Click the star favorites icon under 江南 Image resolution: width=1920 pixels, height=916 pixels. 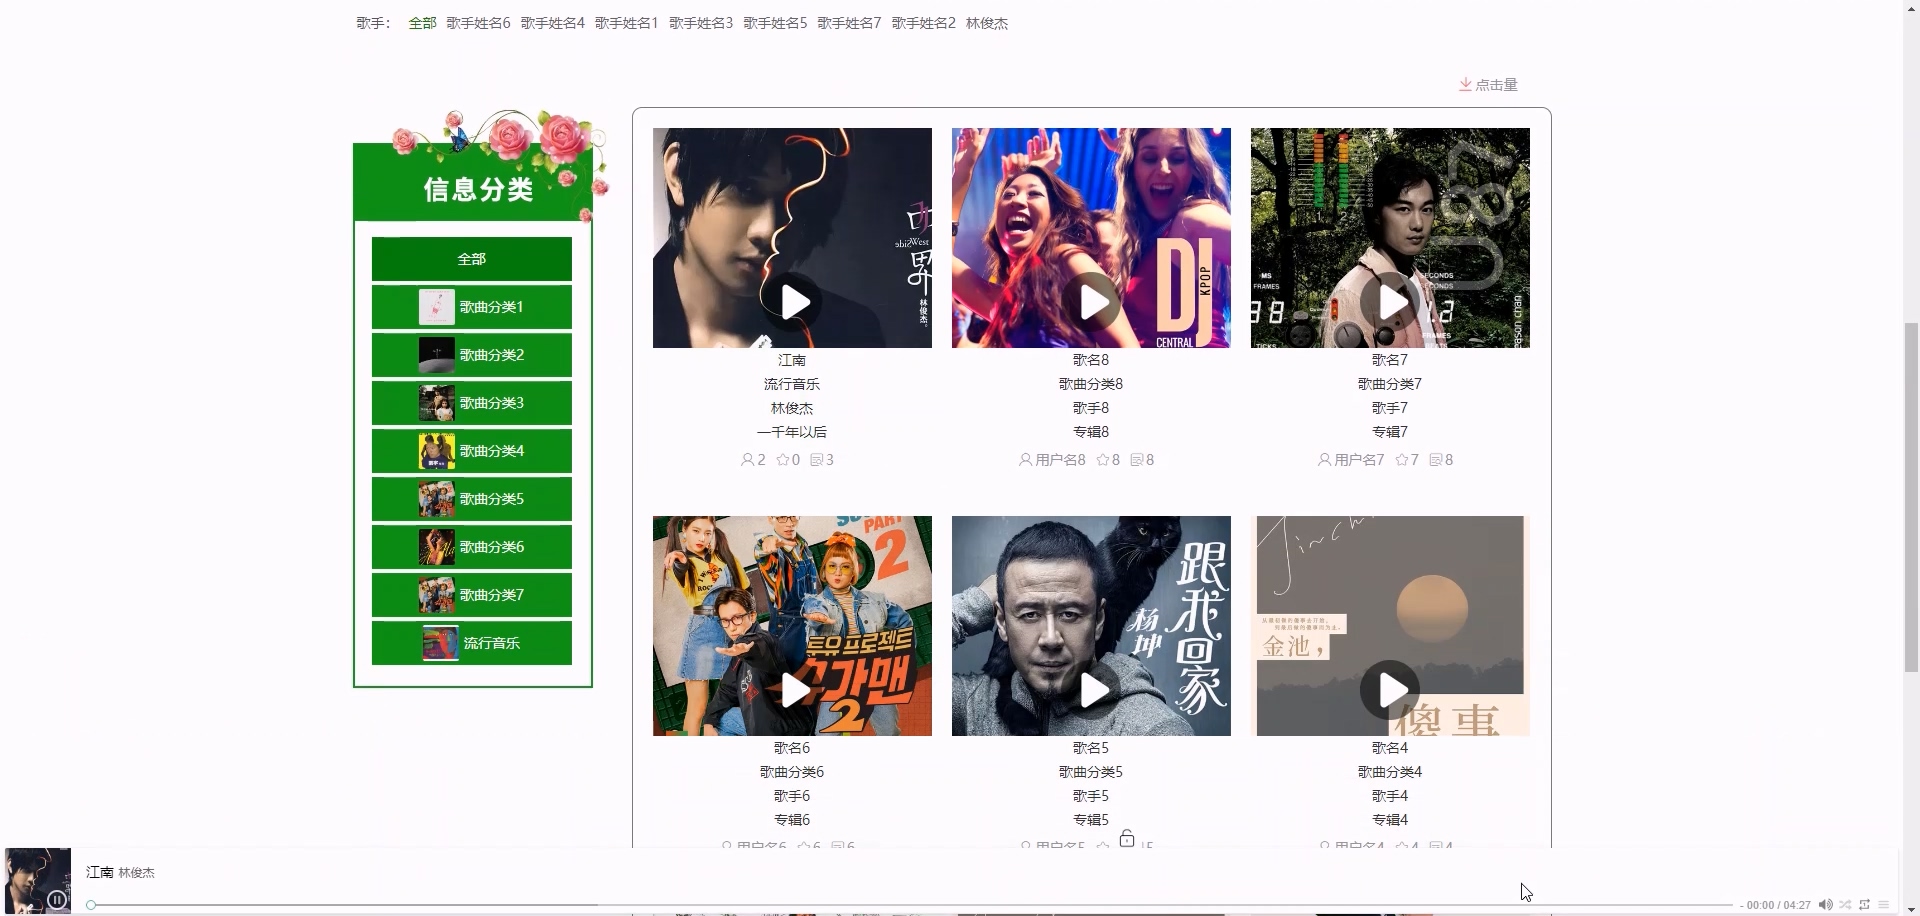[x=782, y=460]
